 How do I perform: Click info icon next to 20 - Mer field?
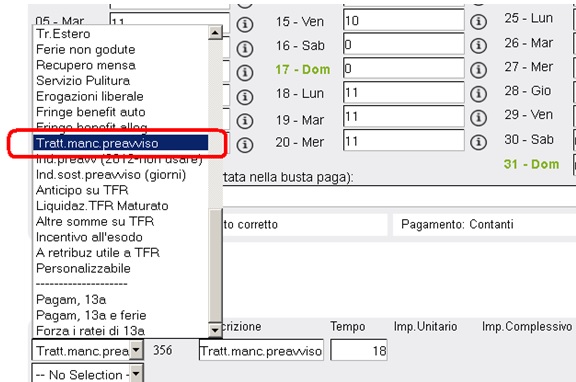point(478,142)
